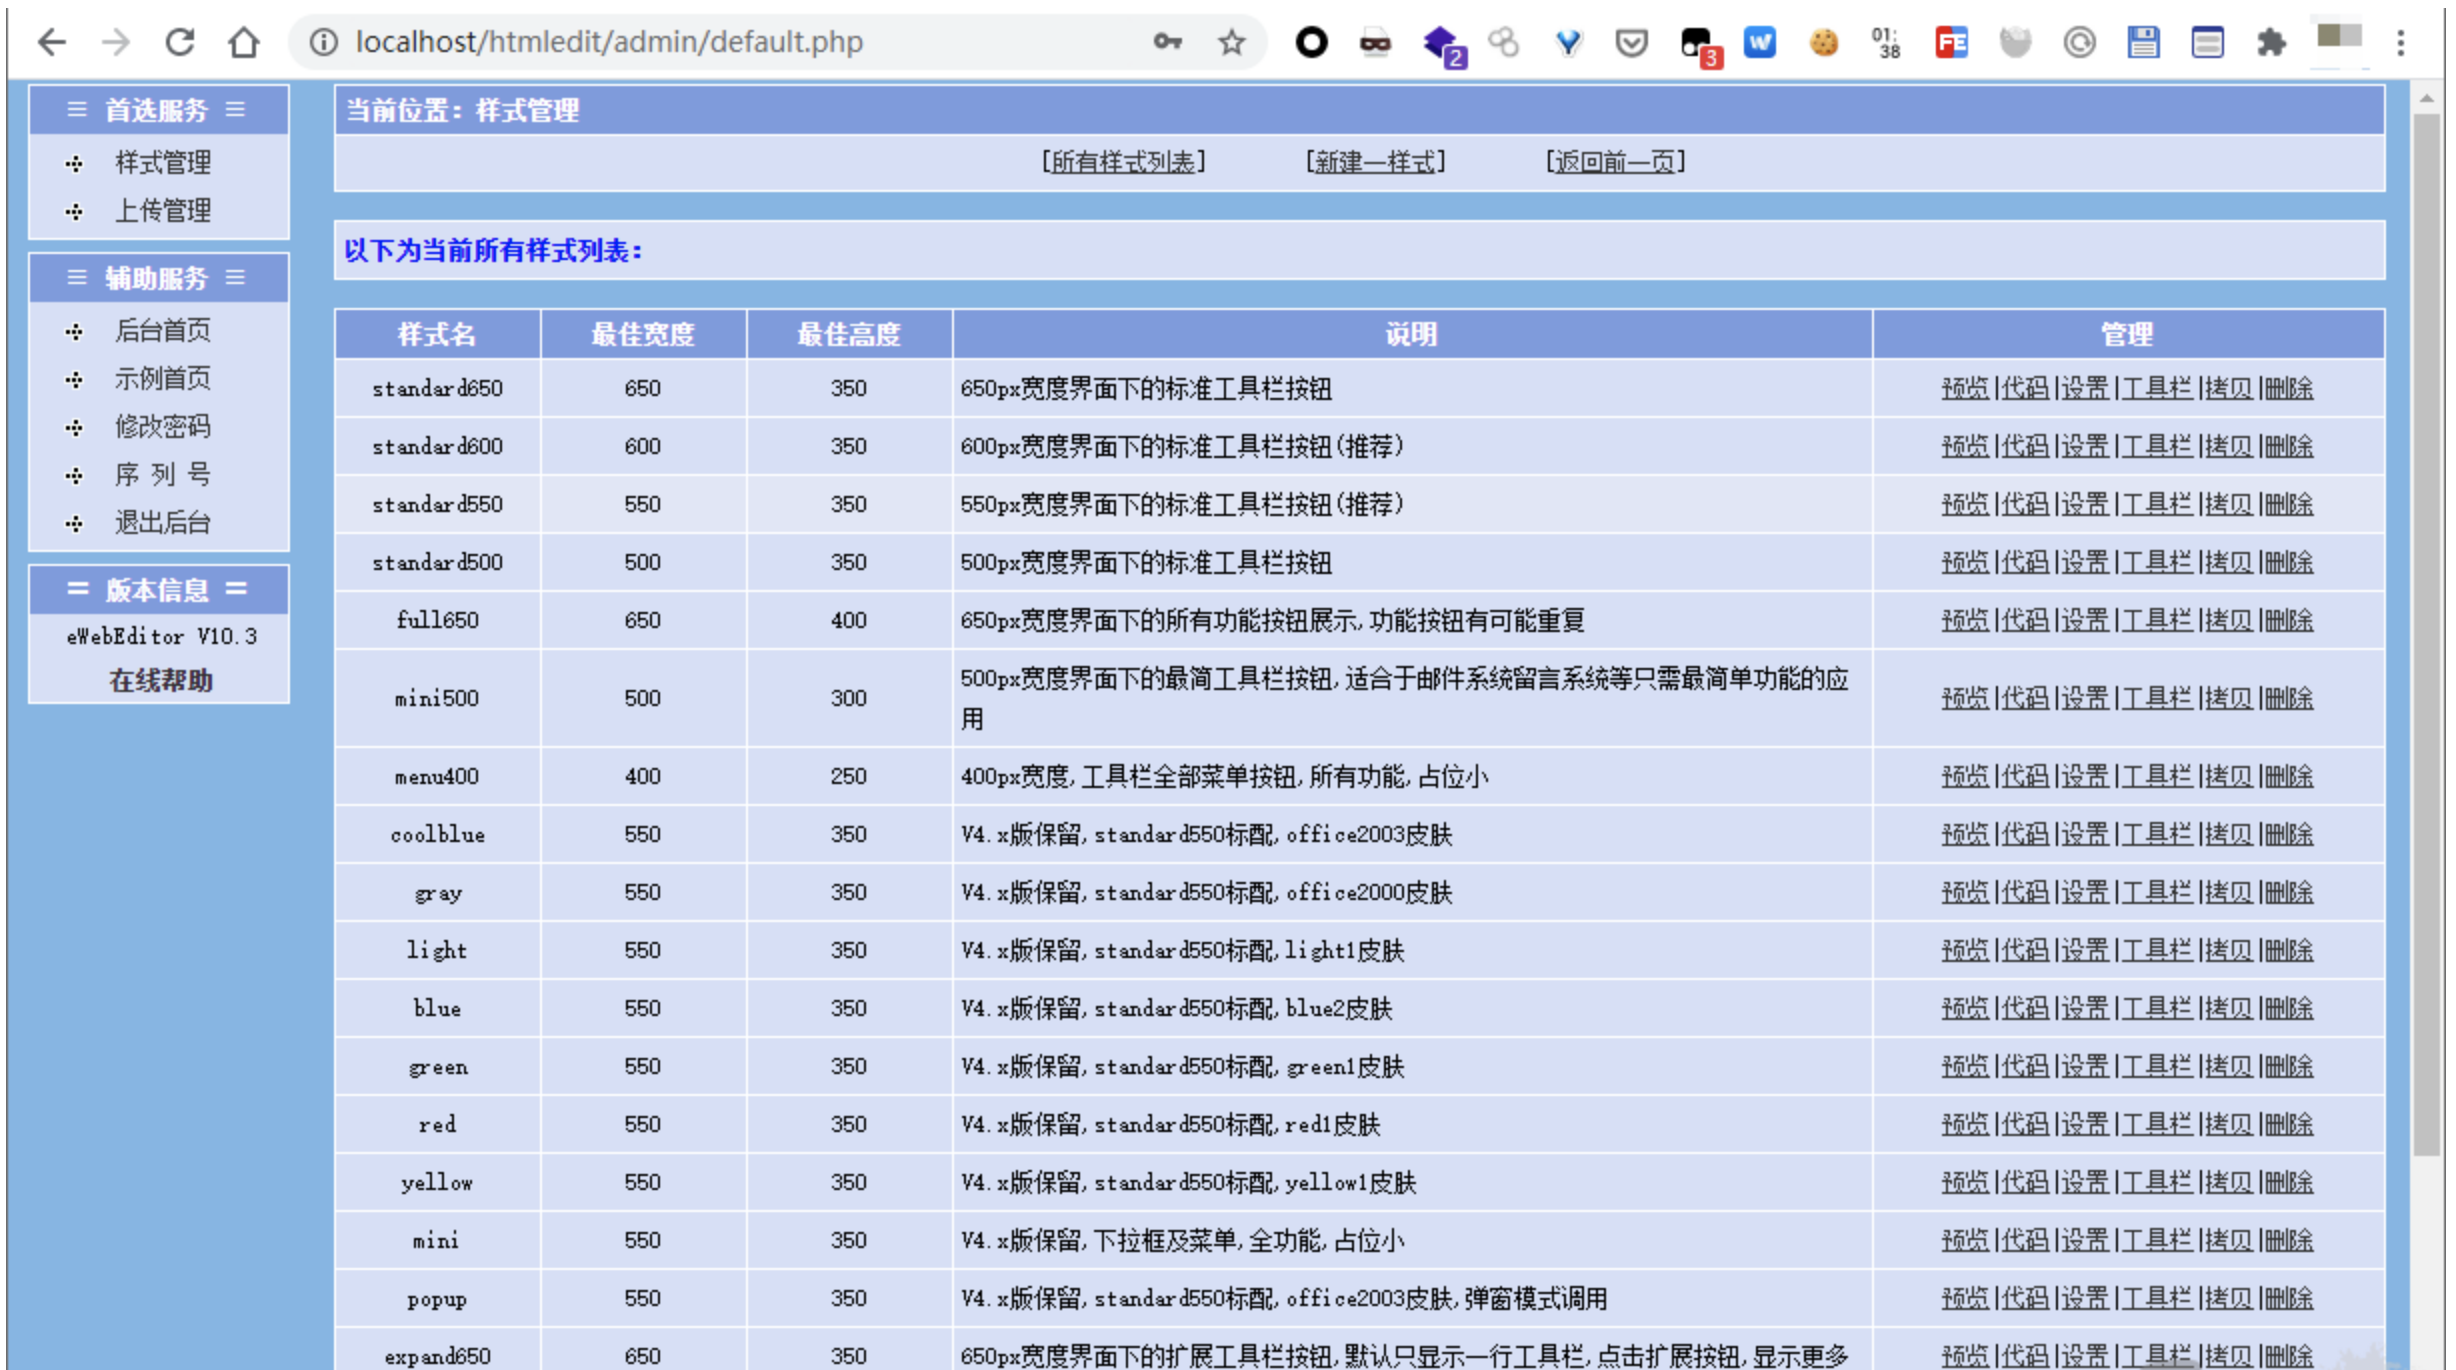
Task: Click 设置 for standard550 row
Action: click(2085, 504)
